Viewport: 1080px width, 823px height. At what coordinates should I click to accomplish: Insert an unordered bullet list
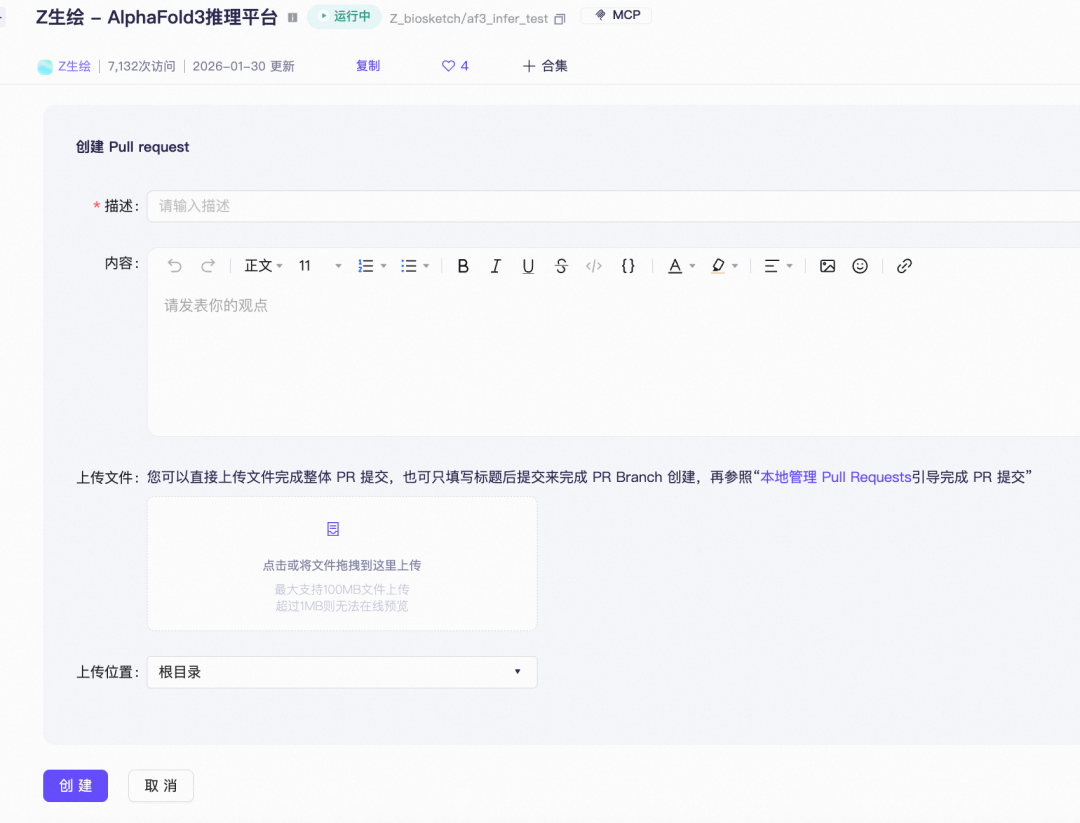click(x=408, y=266)
